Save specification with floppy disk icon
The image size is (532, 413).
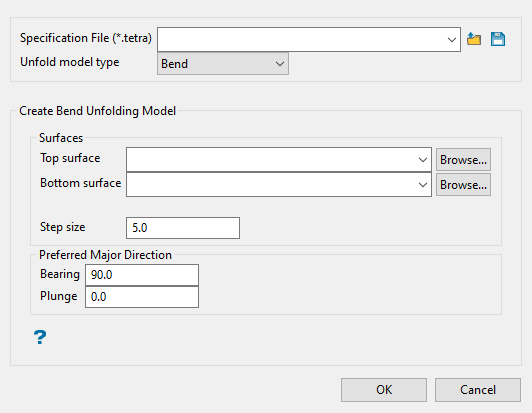[498, 39]
